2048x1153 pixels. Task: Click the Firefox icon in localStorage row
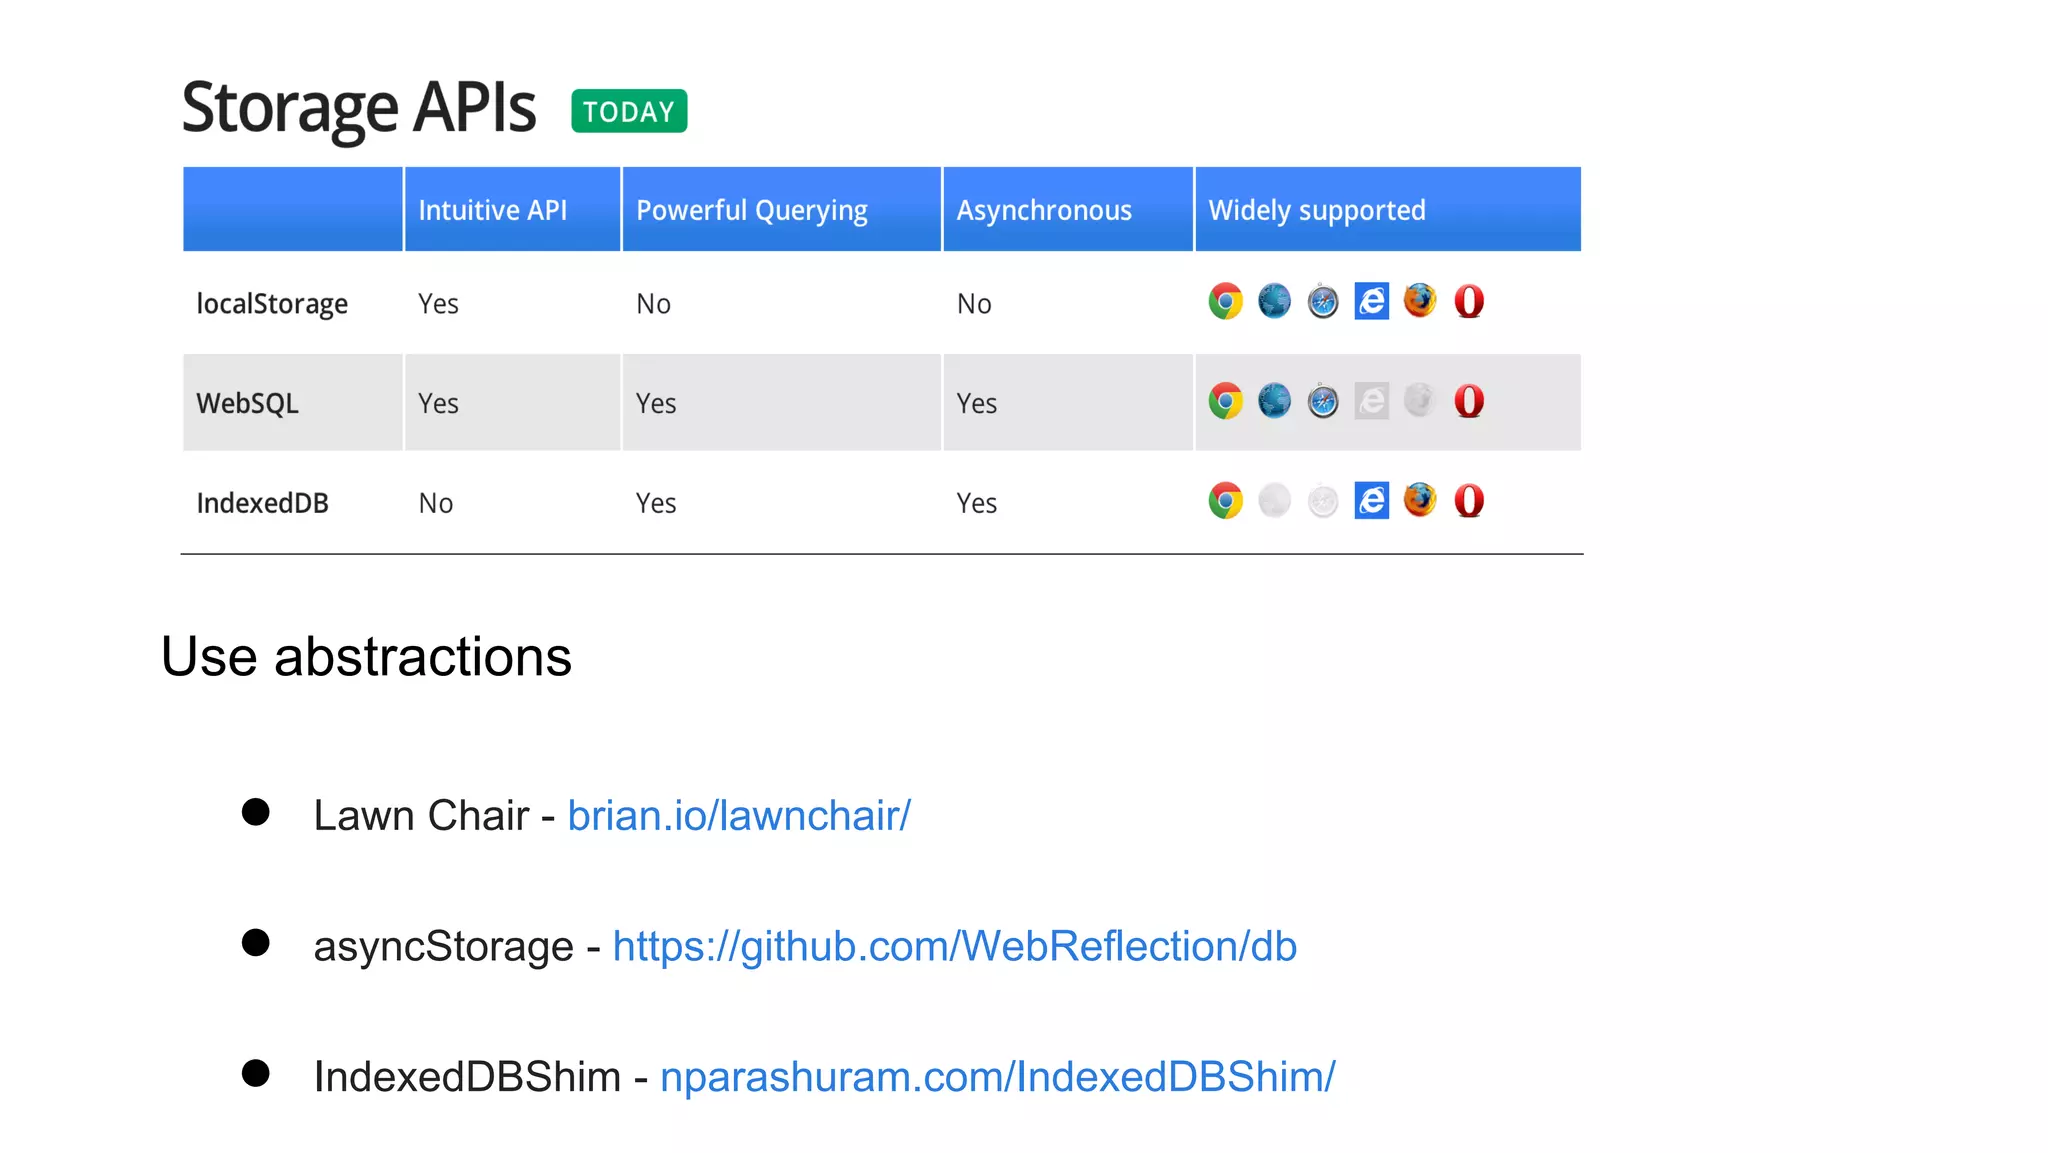click(x=1420, y=301)
